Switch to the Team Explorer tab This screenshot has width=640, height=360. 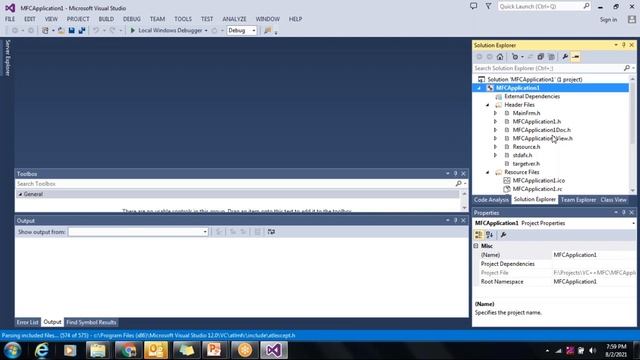[578, 200]
